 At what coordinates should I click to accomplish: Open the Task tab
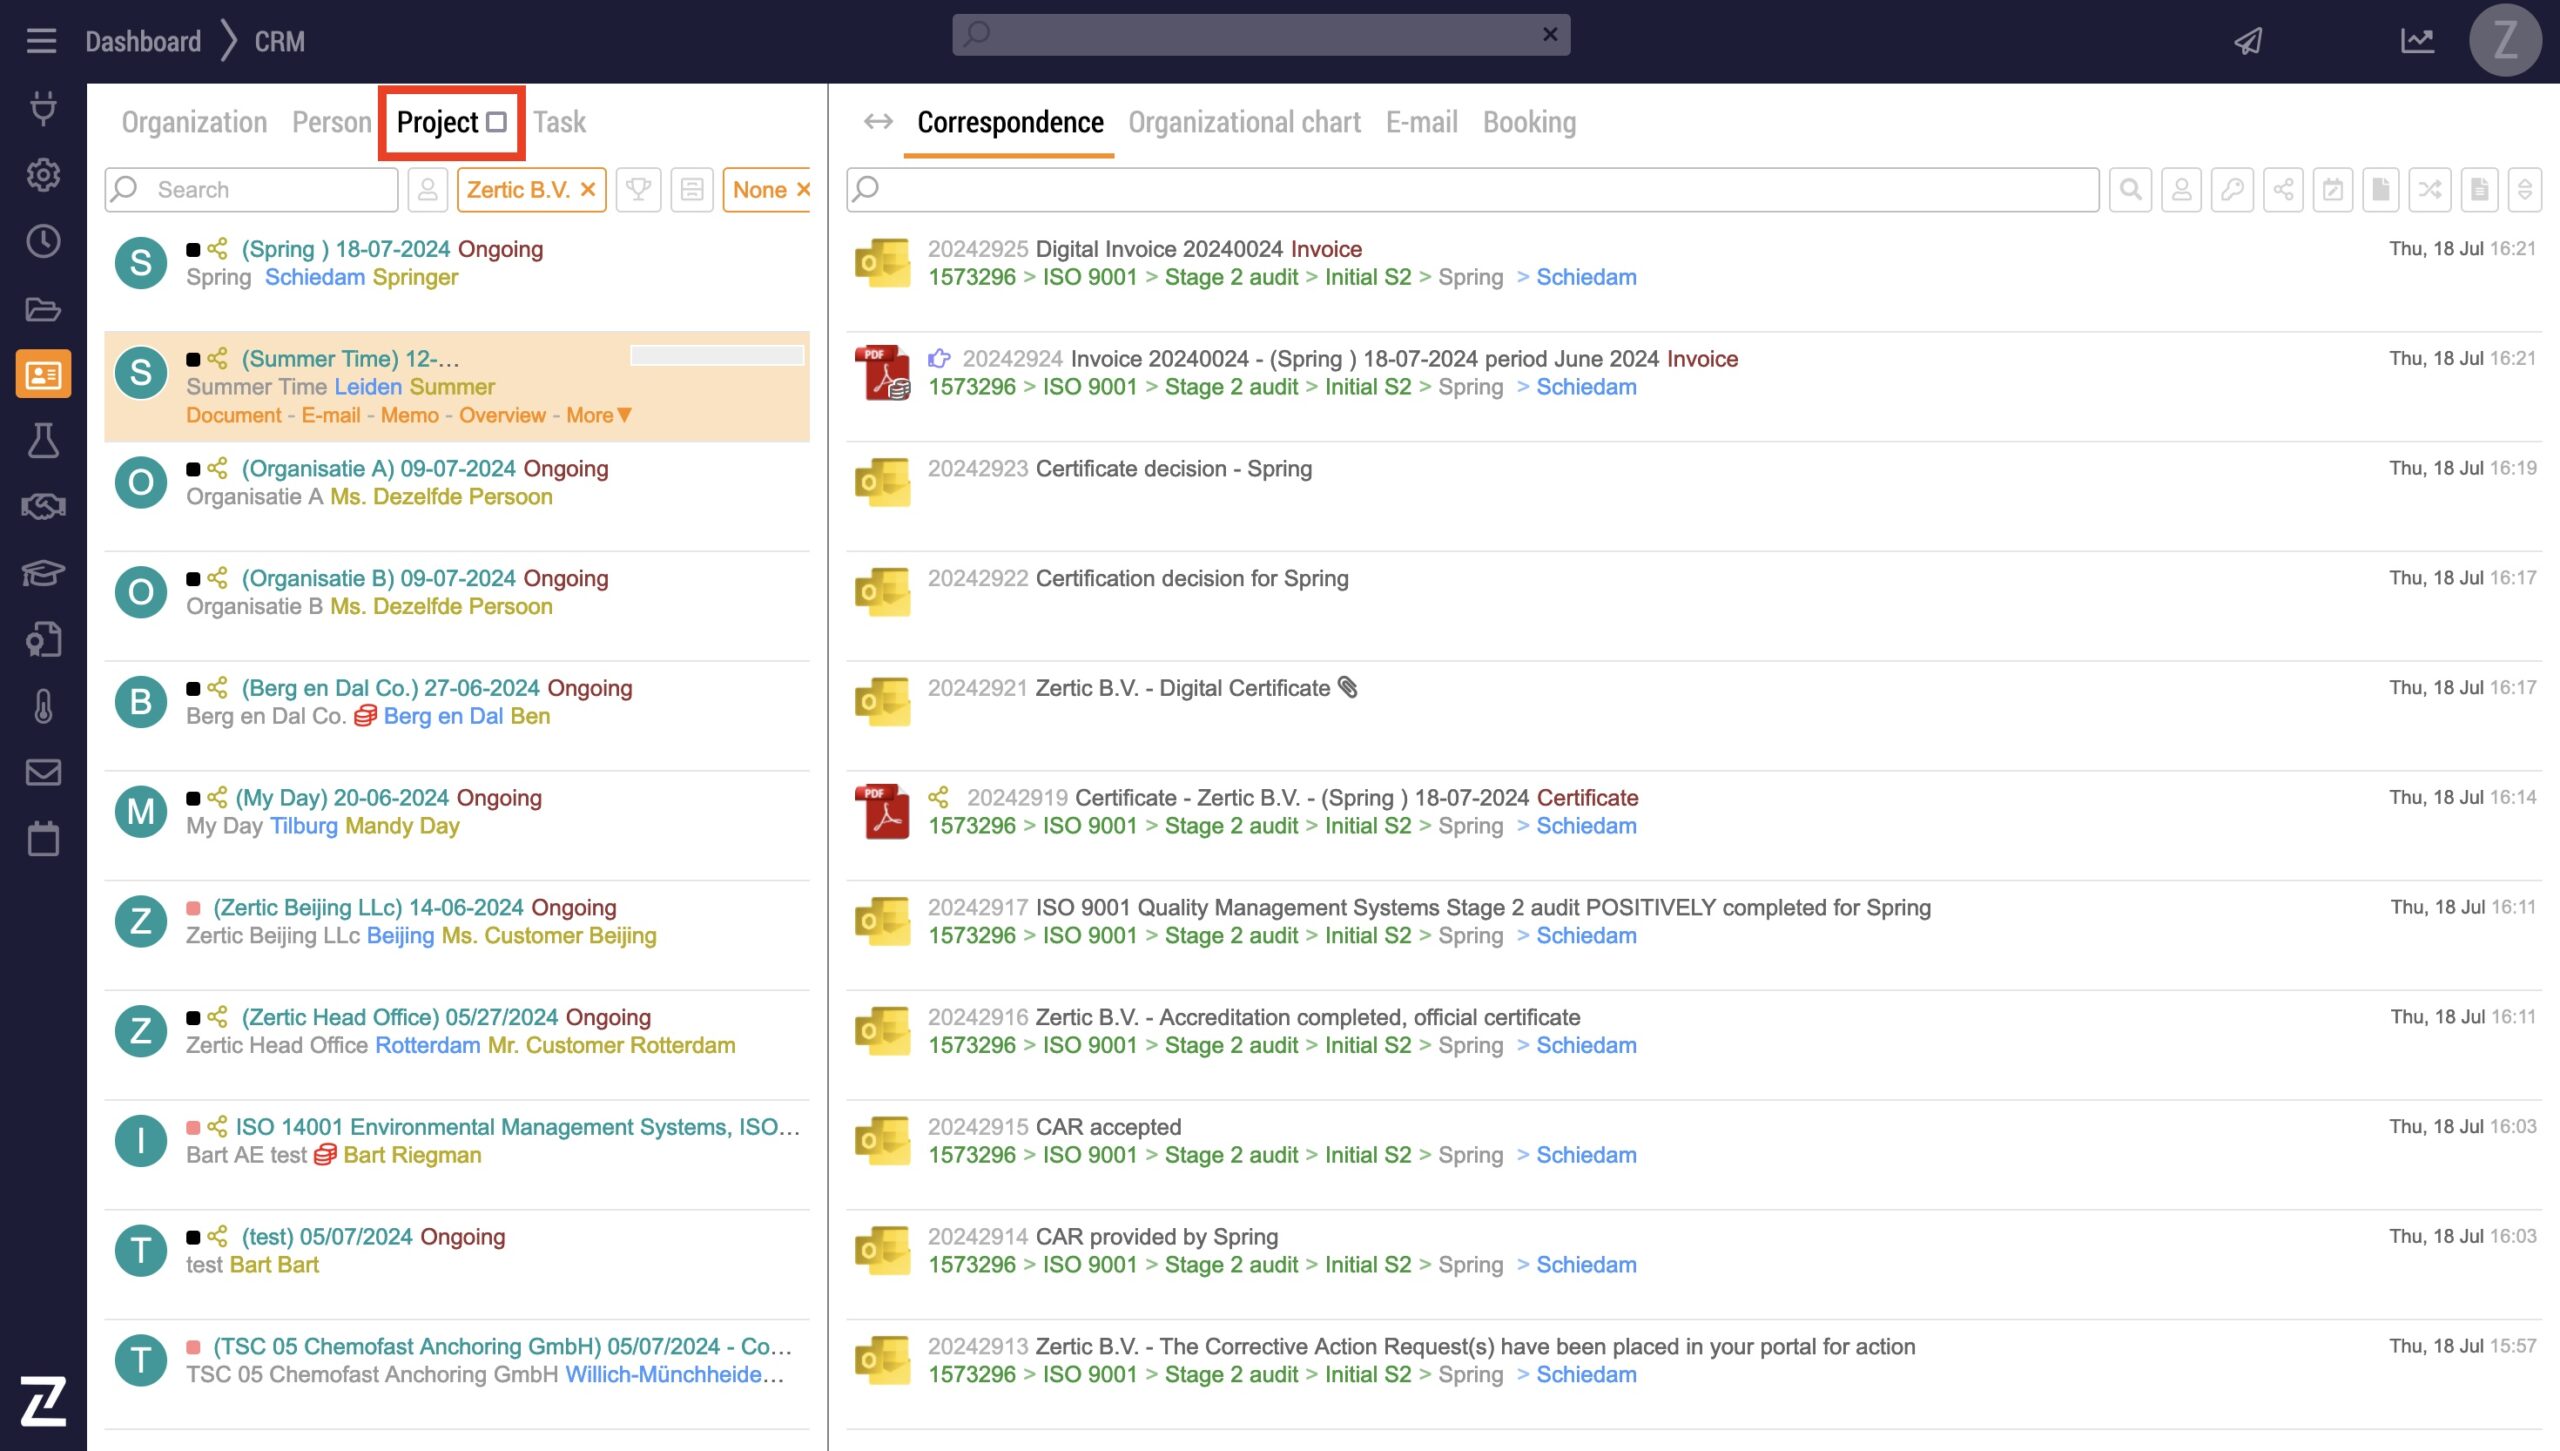click(x=559, y=122)
